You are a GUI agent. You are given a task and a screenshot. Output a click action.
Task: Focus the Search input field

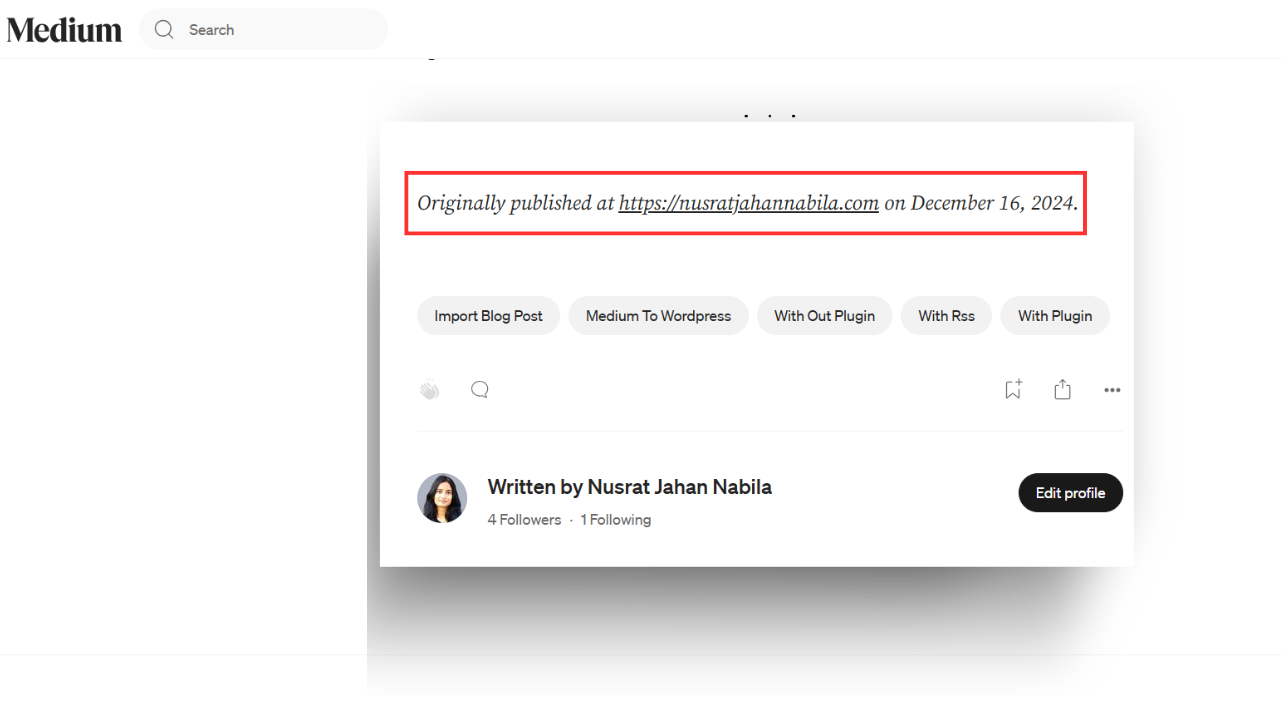tap(280, 30)
